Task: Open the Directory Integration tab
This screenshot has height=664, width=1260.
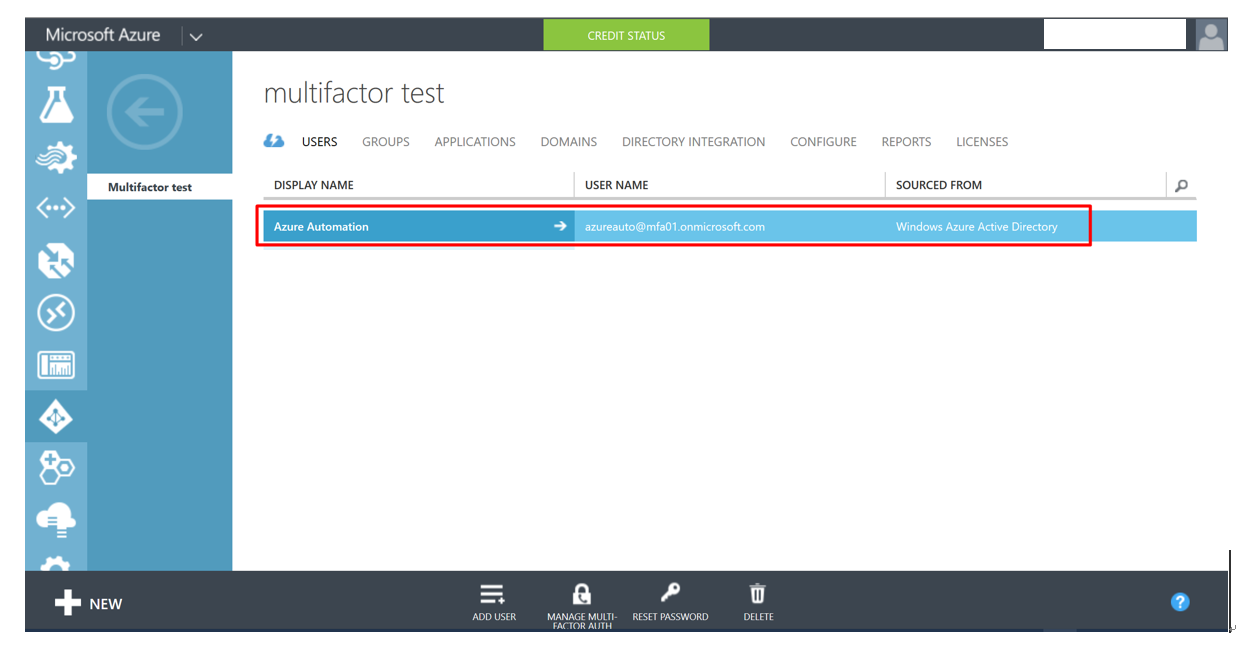Action: [x=694, y=142]
